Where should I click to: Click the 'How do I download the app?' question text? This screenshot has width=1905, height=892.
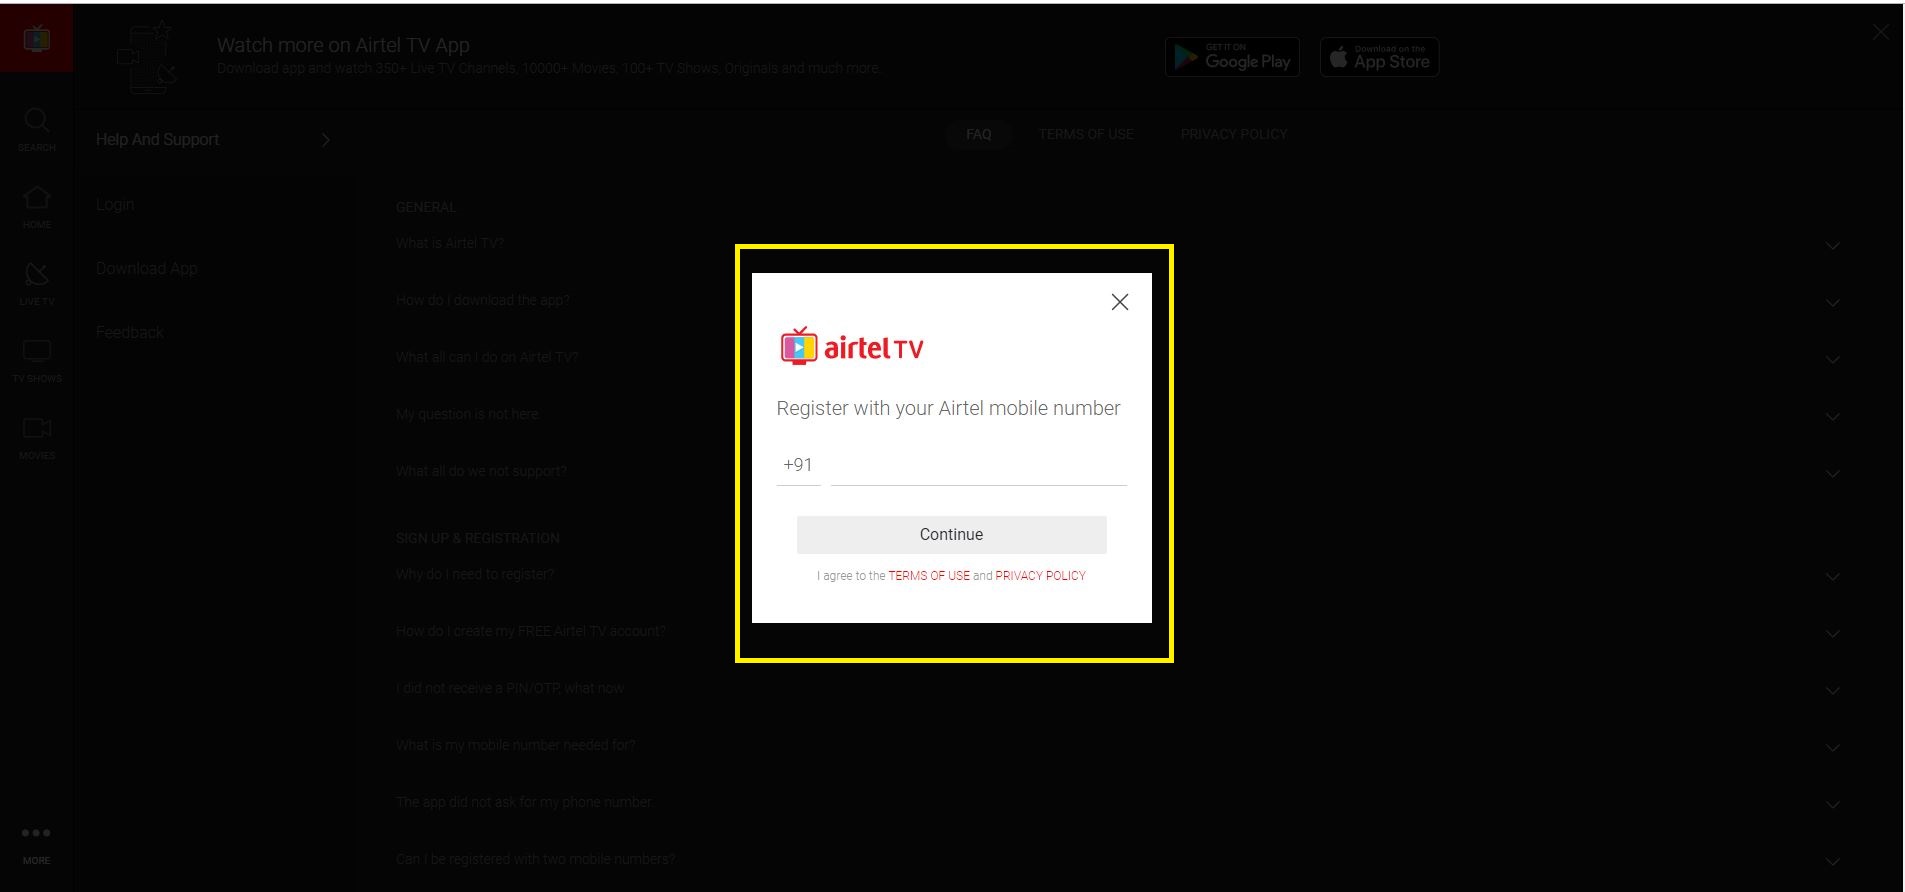(483, 300)
